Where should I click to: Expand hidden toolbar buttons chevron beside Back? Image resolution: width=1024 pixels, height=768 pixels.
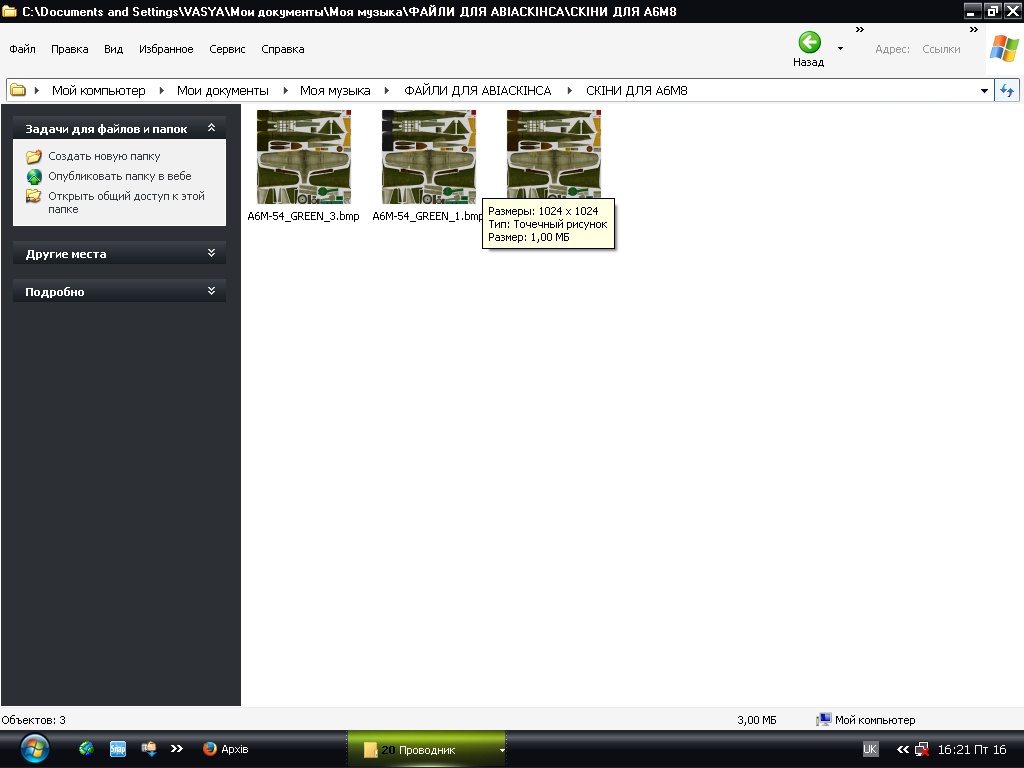coord(859,29)
